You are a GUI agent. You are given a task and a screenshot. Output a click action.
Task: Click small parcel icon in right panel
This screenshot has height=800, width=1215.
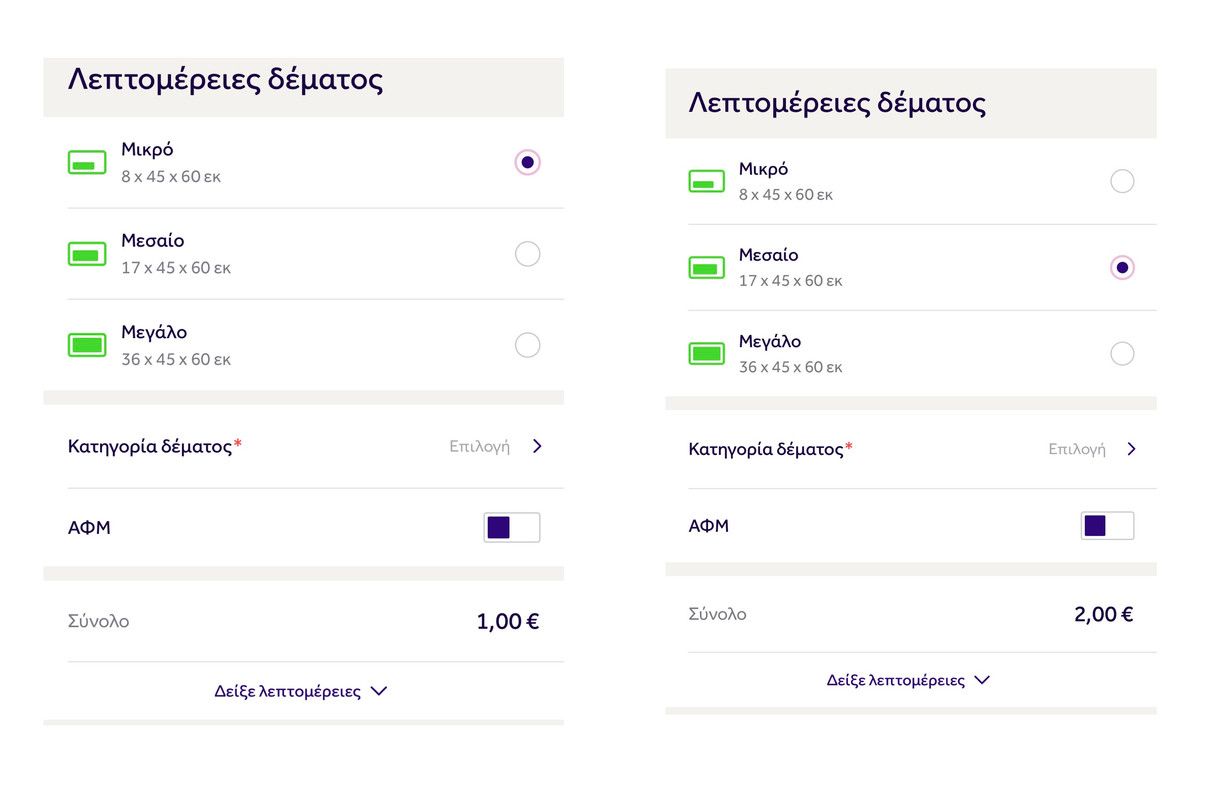coord(707,181)
